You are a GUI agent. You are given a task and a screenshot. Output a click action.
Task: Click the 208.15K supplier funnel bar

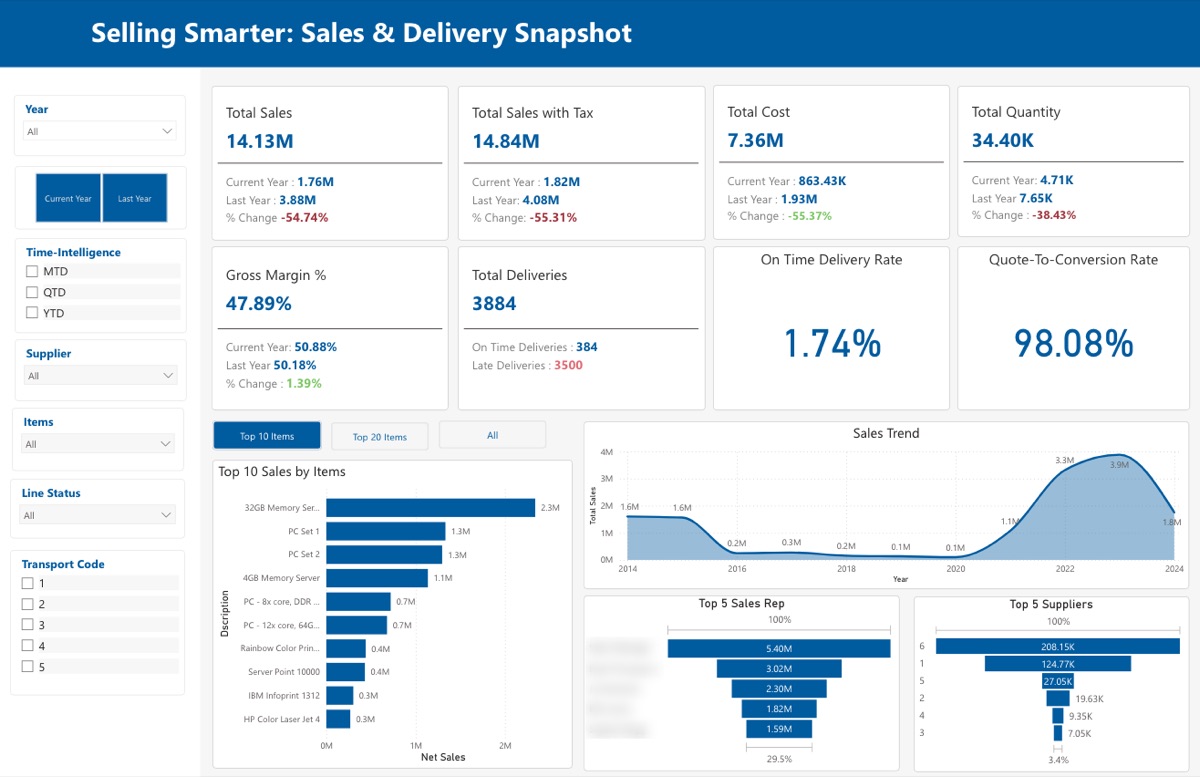tap(1058, 647)
